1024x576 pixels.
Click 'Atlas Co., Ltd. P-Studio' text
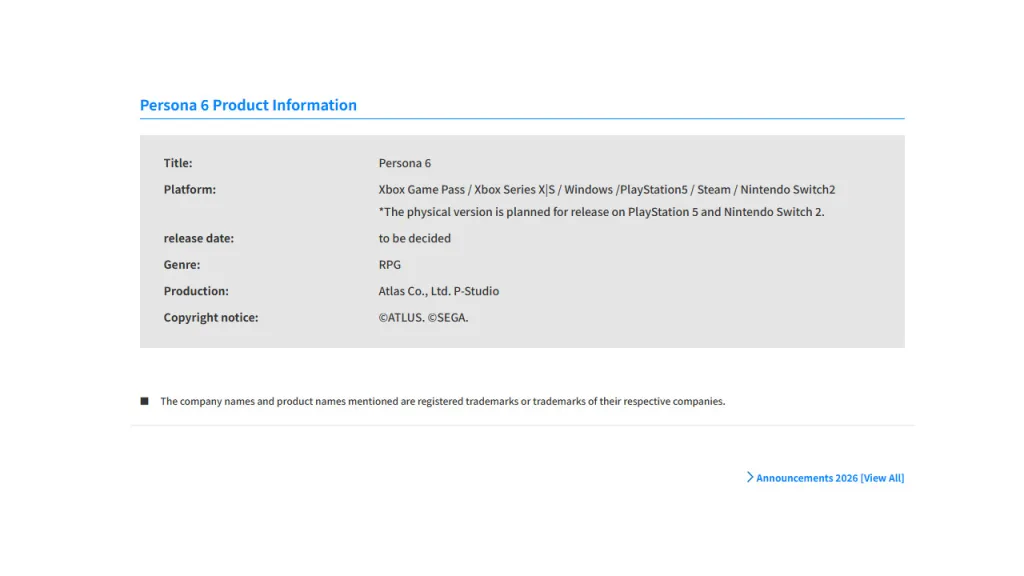[439, 291]
